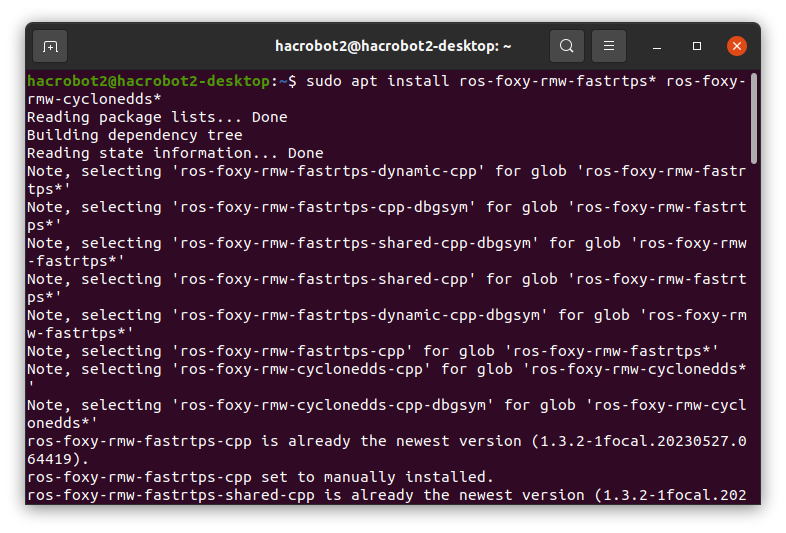786x533 pixels.
Task: Click the window title hacrobot2@hacrobot2-desktop
Action: pos(393,46)
